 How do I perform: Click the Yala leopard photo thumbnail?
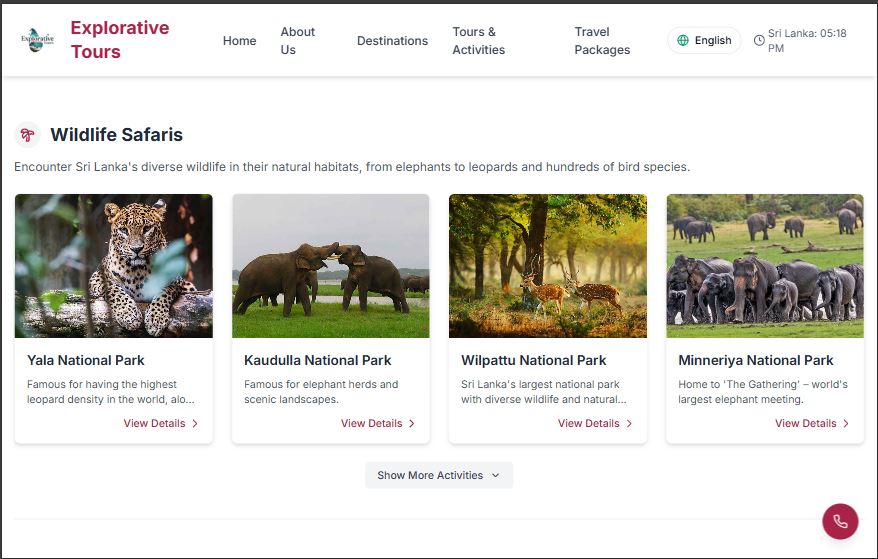114,266
